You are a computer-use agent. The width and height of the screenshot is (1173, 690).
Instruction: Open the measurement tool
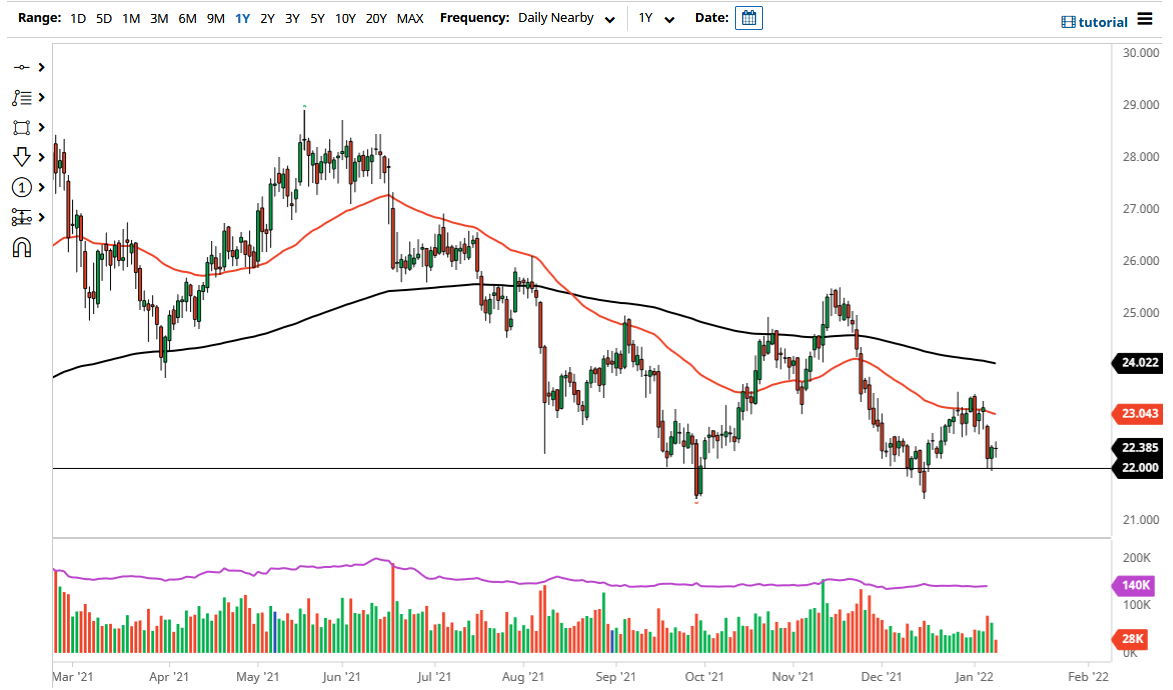20,217
